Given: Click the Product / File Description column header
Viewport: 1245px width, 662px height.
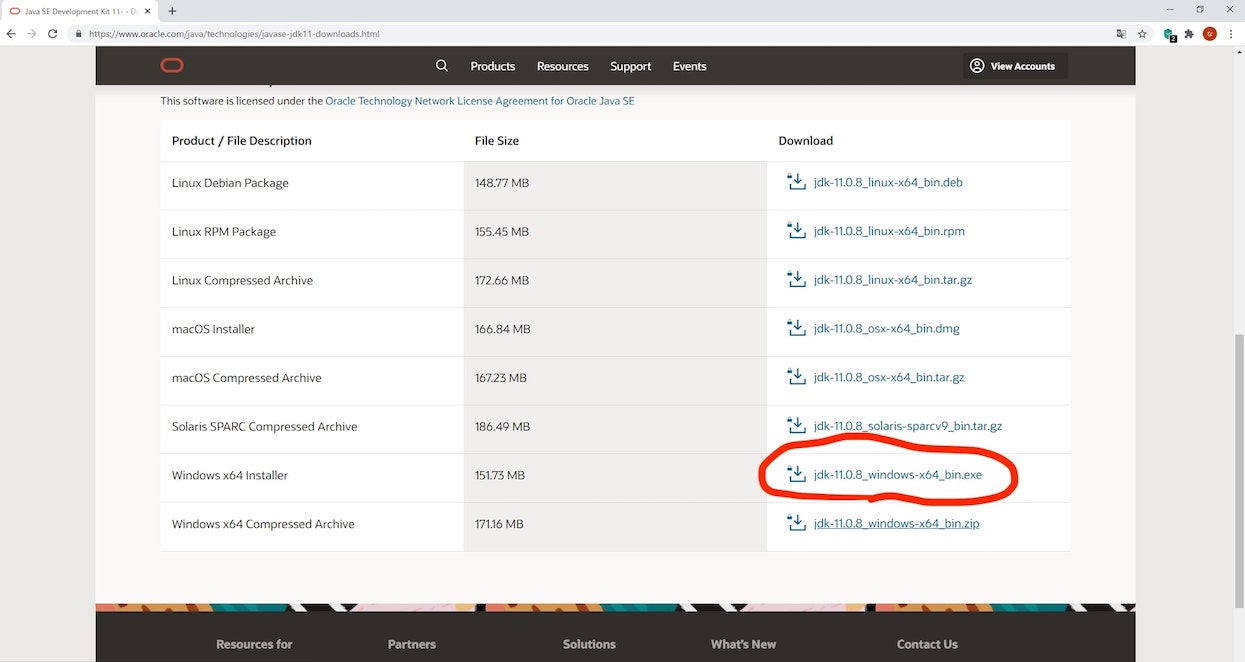Looking at the screenshot, I should 242,141.
